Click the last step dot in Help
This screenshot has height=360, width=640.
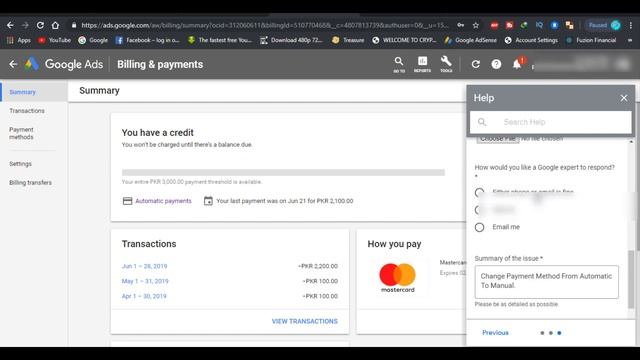tap(559, 333)
